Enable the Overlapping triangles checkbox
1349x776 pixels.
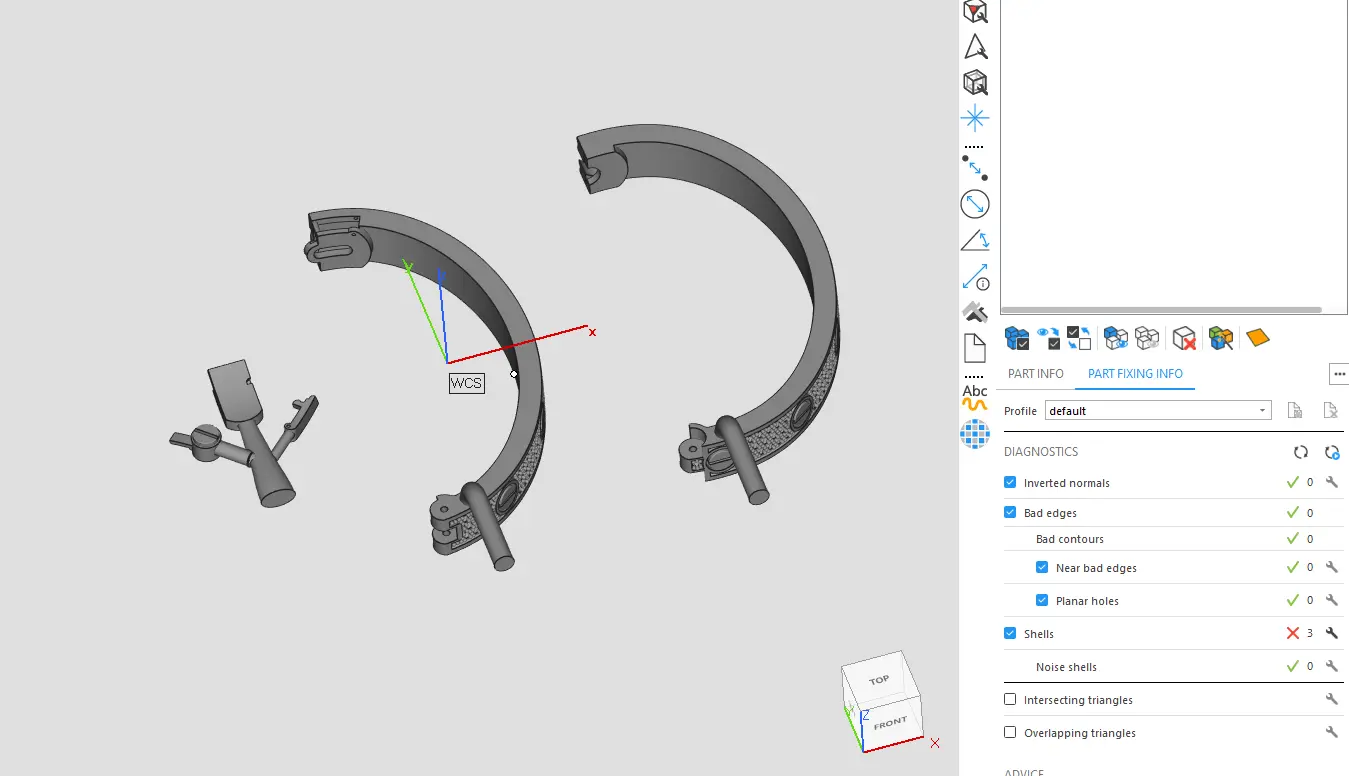click(x=1010, y=733)
